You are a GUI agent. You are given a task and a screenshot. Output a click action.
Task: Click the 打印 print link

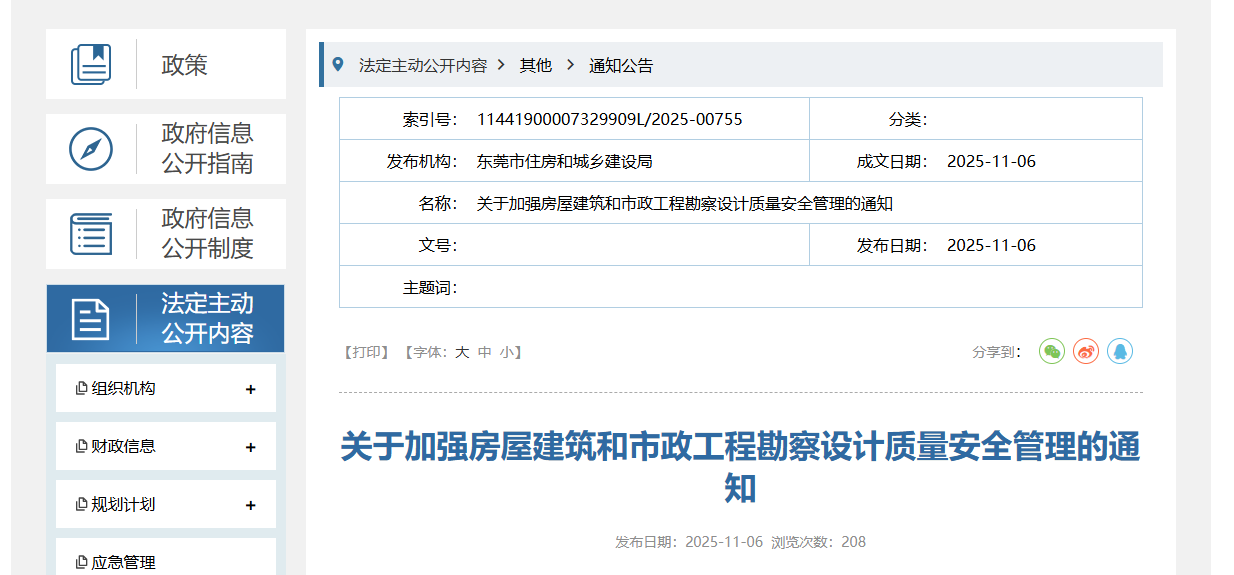point(366,352)
